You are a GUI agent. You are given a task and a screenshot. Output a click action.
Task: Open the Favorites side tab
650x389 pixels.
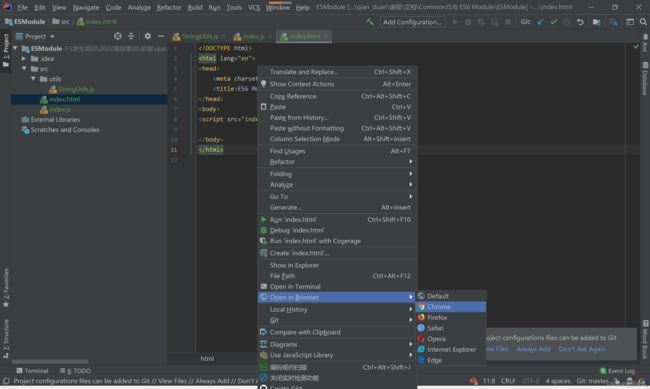[6, 288]
